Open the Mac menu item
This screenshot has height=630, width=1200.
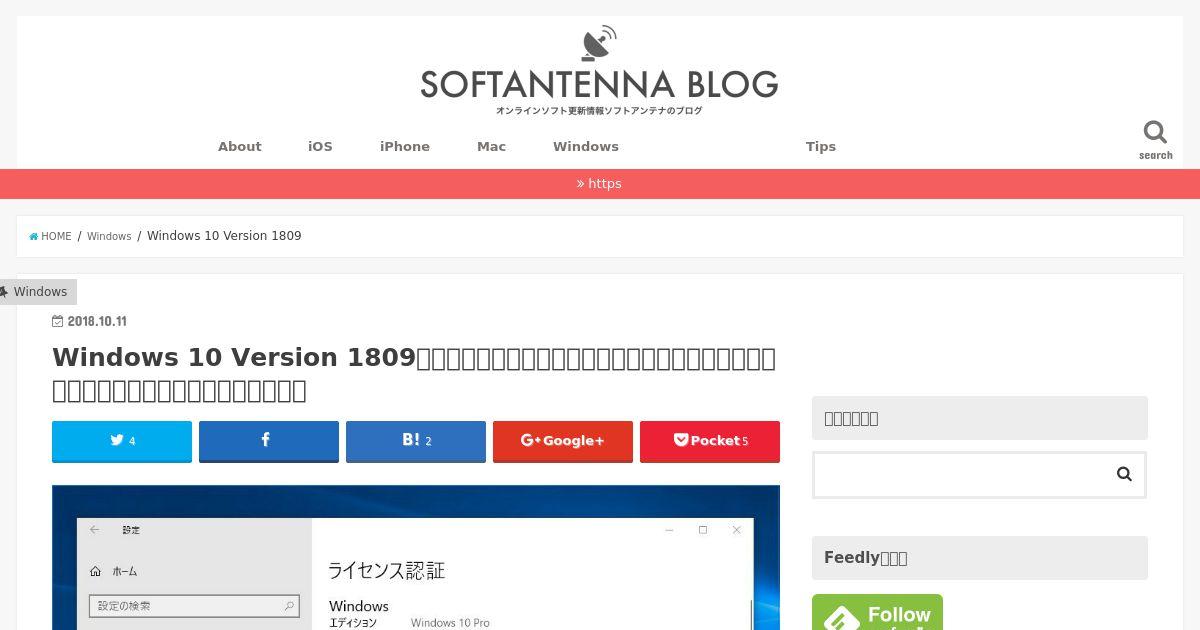coord(491,146)
